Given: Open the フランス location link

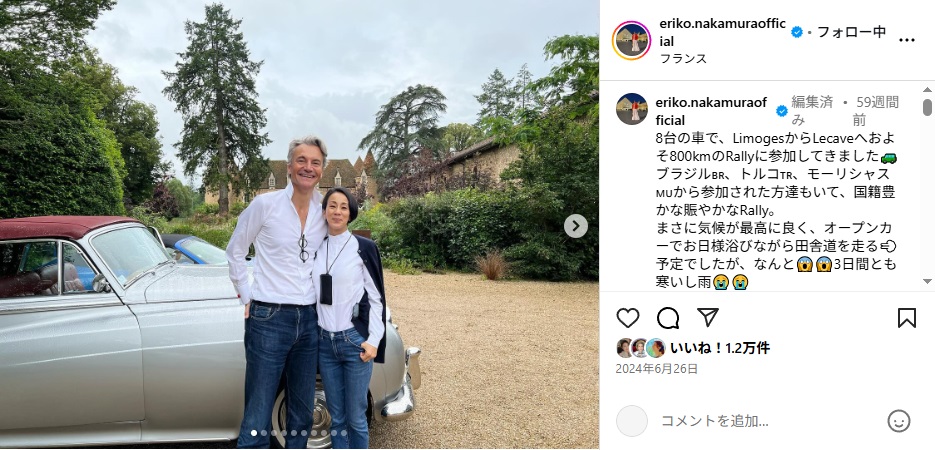Looking at the screenshot, I should 683,58.
